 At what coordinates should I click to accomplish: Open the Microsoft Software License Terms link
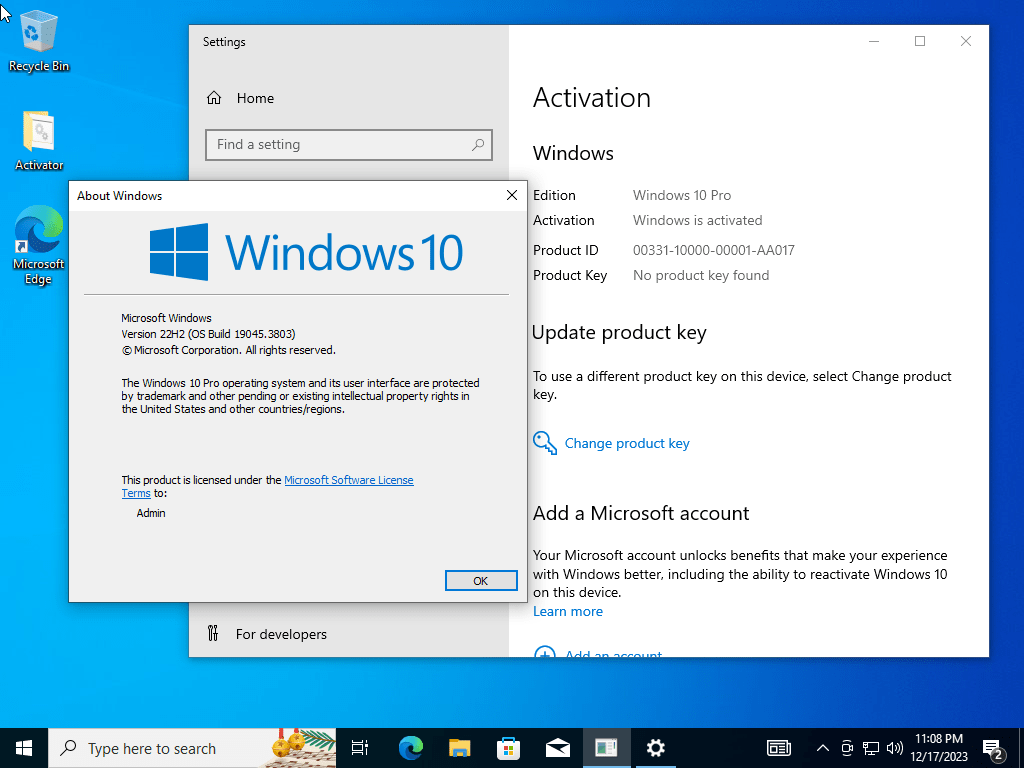349,480
